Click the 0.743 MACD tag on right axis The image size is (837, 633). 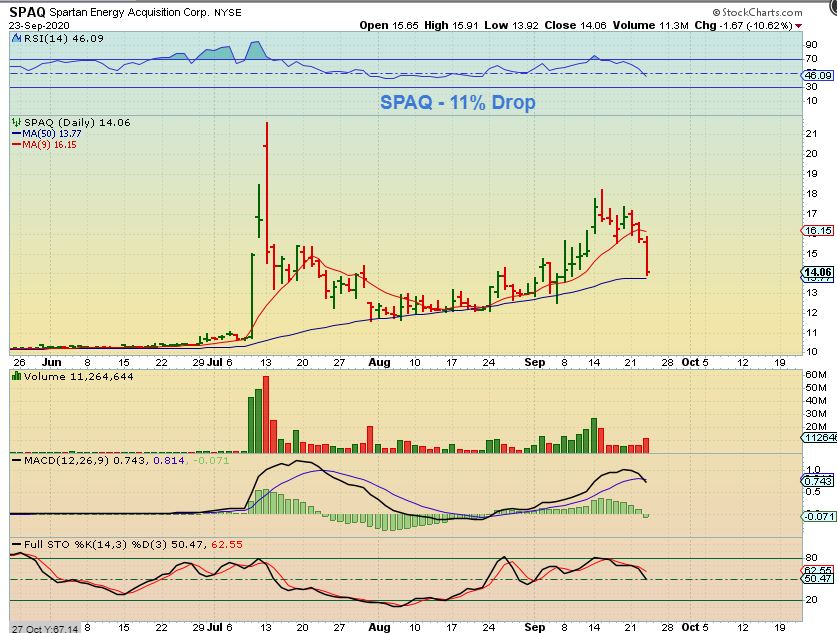[x=817, y=481]
